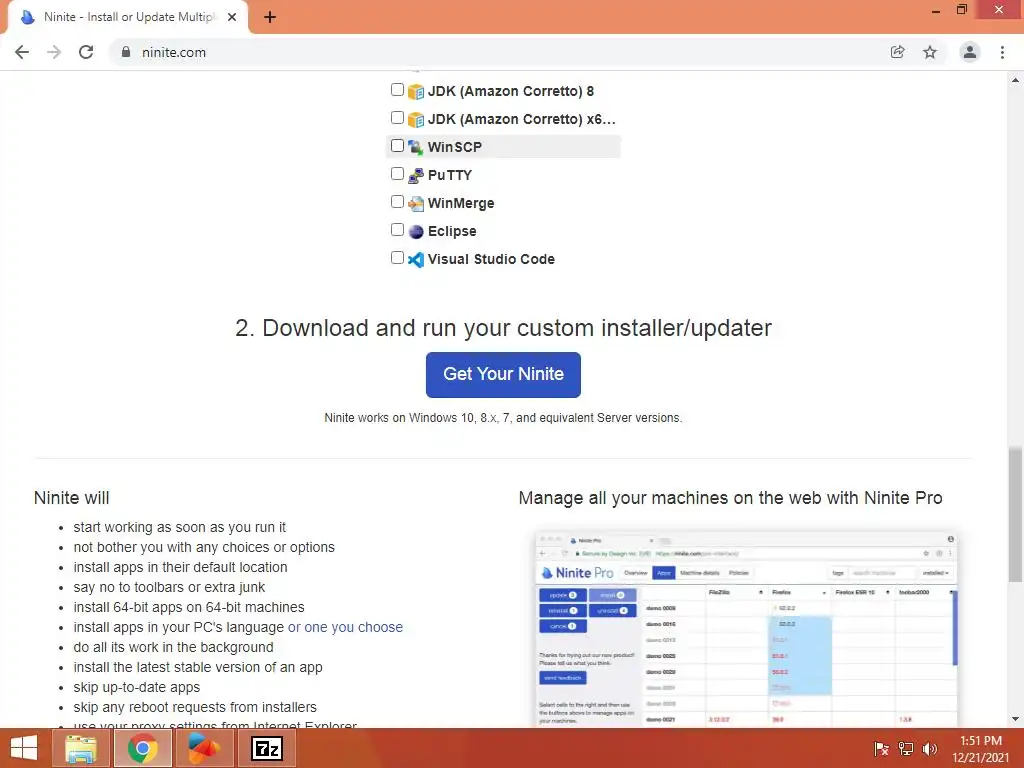1024x768 pixels.
Task: Open File Explorer from the taskbar
Action: (x=80, y=748)
